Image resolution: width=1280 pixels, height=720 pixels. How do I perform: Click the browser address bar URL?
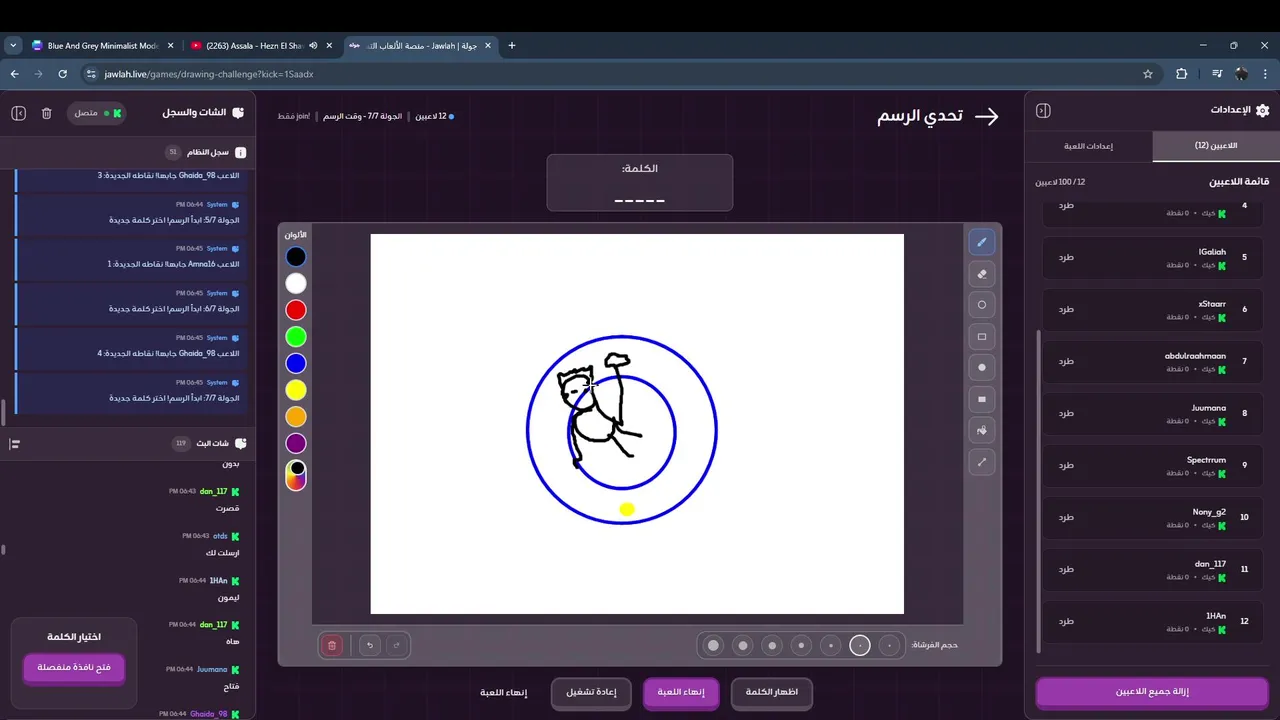pos(208,74)
